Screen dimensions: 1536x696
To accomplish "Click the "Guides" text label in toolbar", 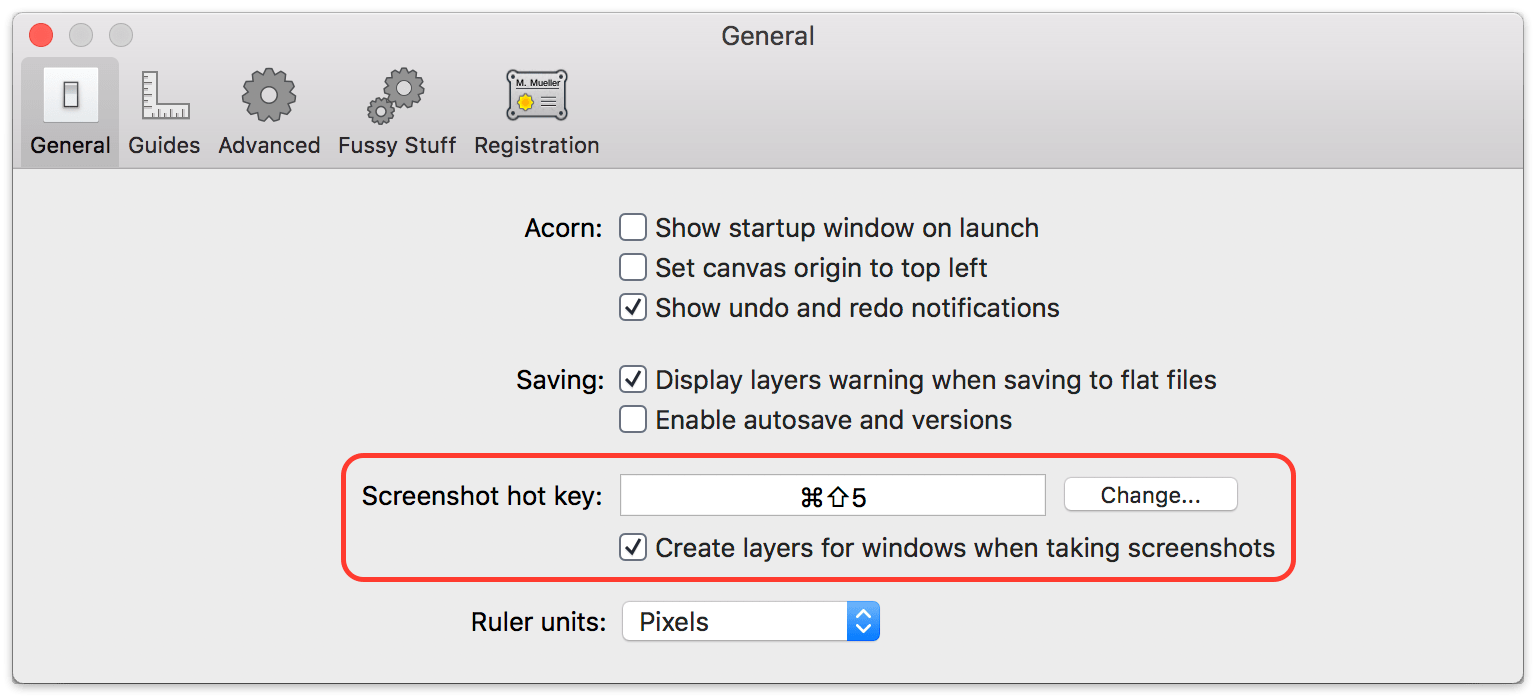I will pyautogui.click(x=164, y=145).
